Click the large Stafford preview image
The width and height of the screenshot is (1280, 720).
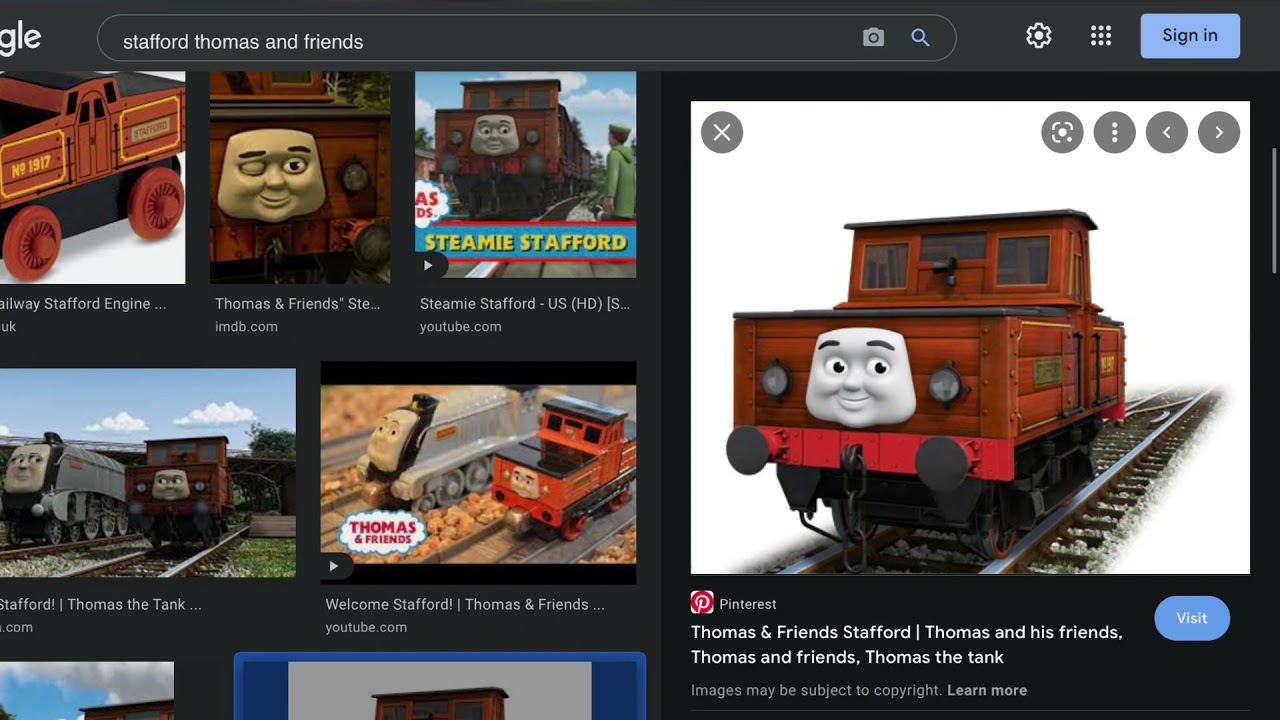point(970,338)
